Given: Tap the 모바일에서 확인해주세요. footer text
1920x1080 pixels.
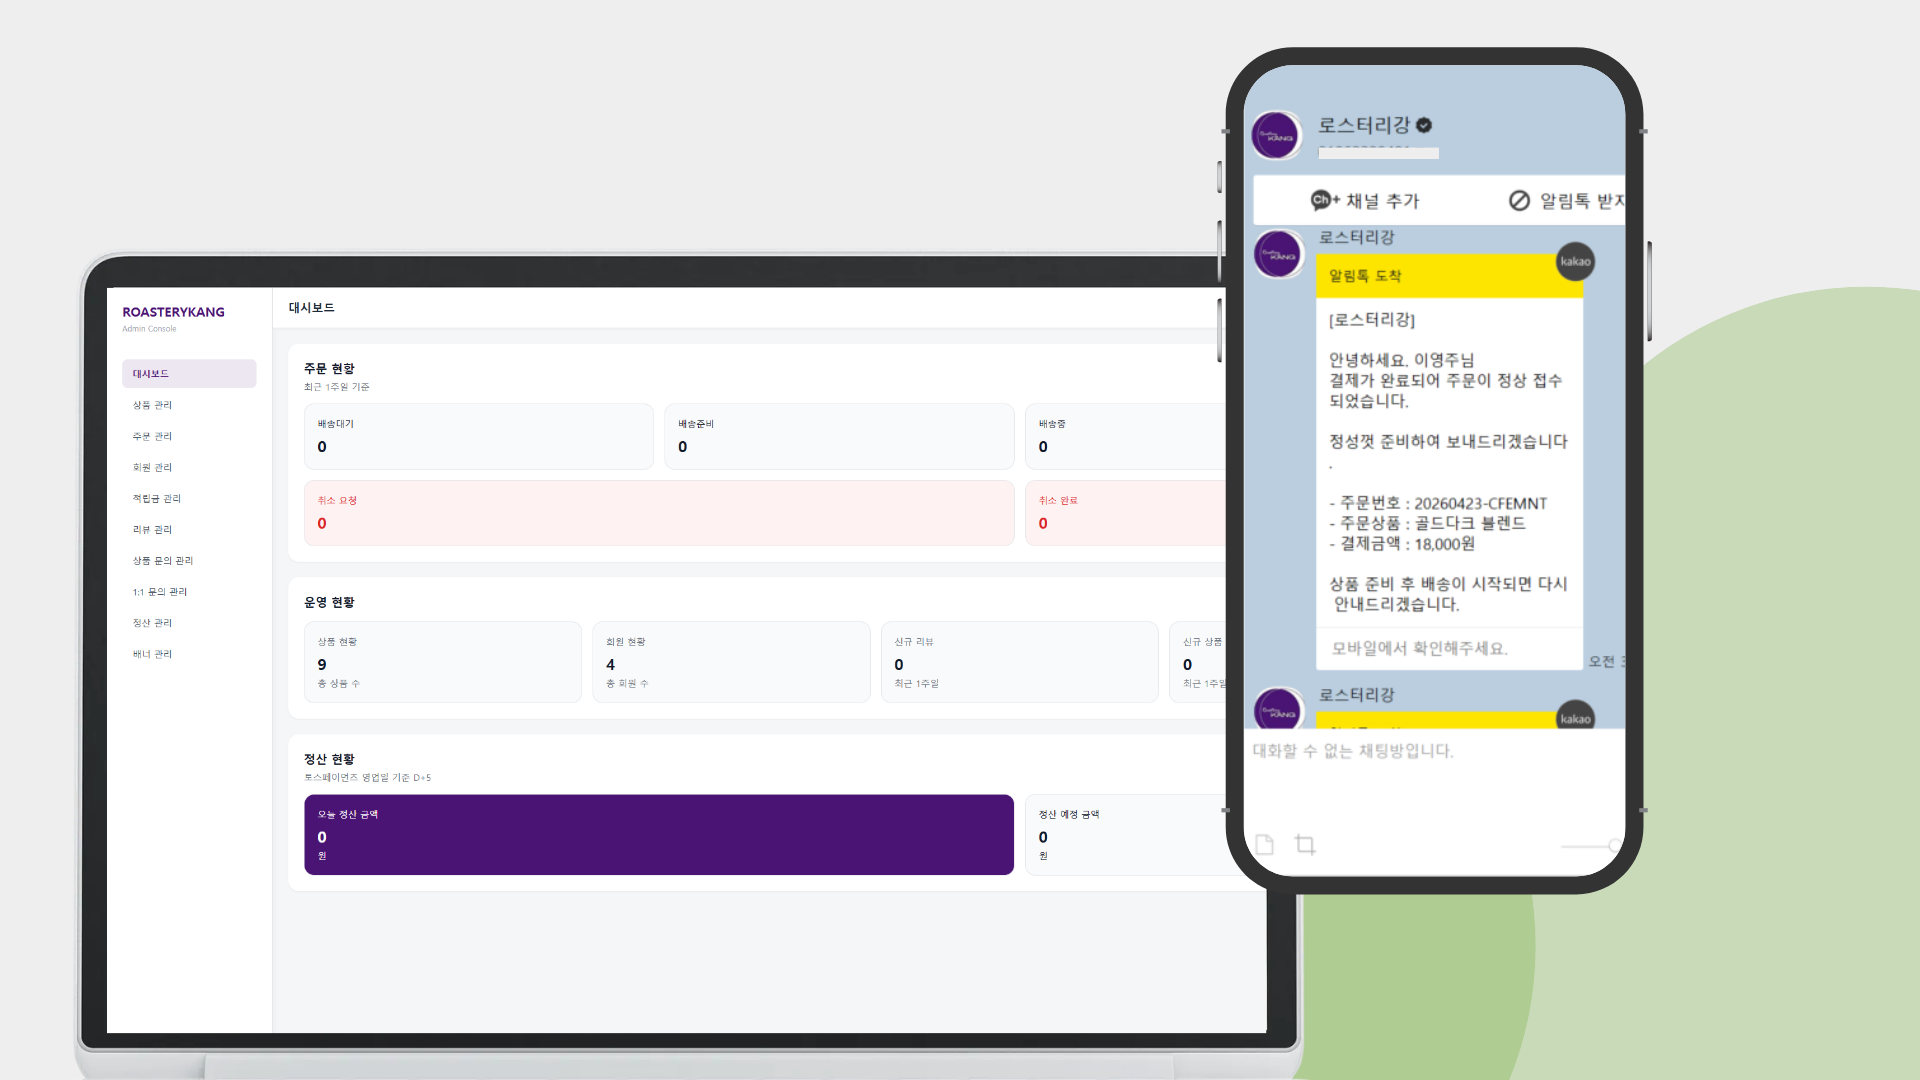Looking at the screenshot, I should 1419,649.
